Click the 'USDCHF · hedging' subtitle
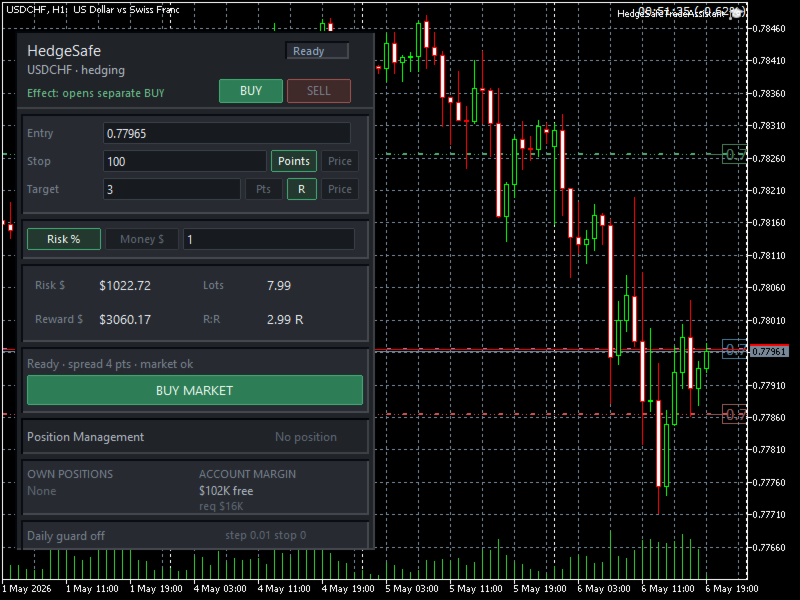 coord(76,70)
